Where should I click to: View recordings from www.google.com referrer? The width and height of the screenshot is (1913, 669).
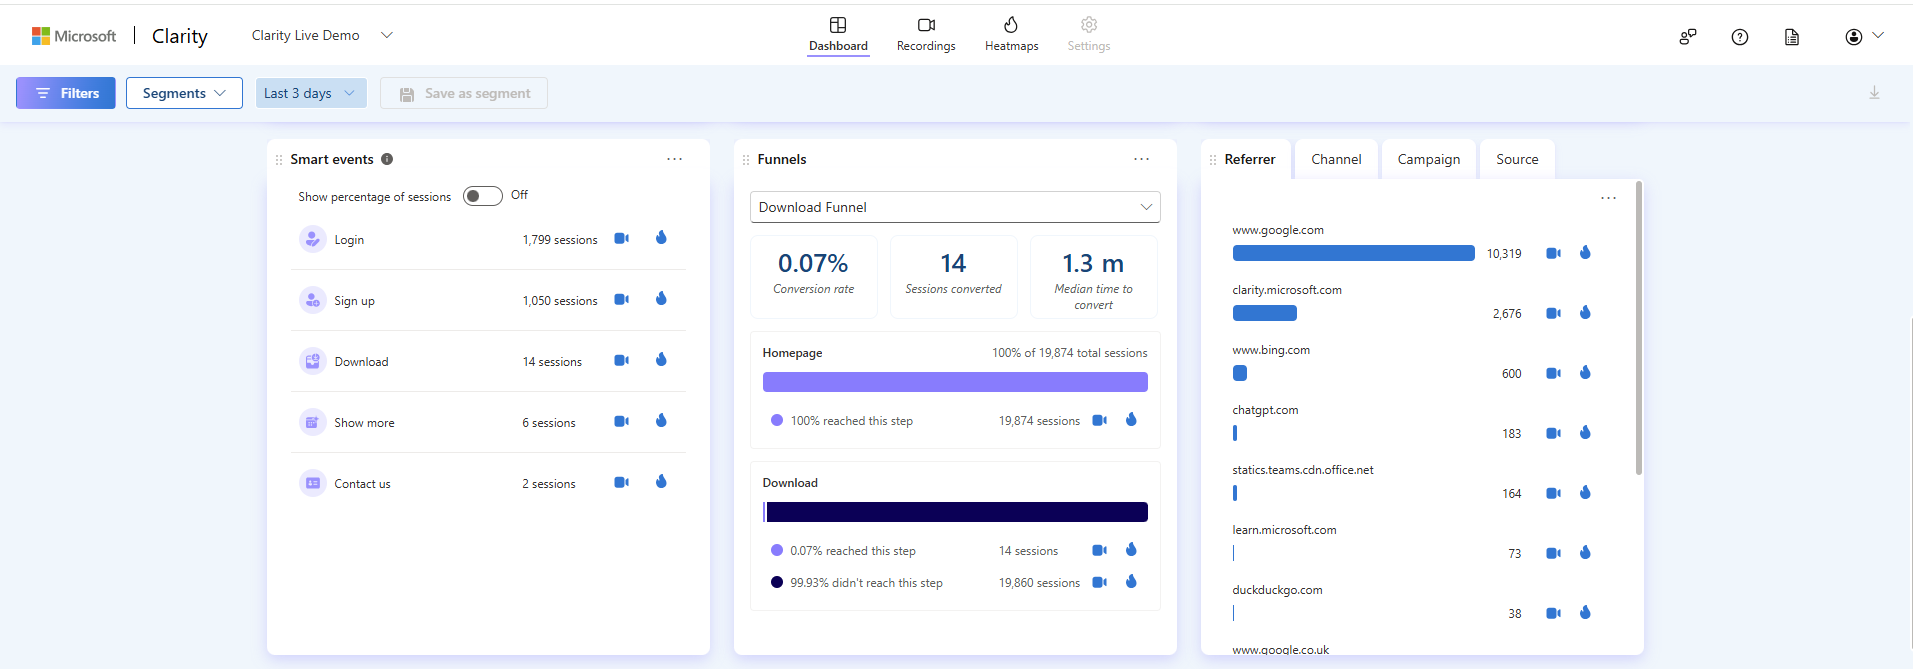[x=1553, y=254]
